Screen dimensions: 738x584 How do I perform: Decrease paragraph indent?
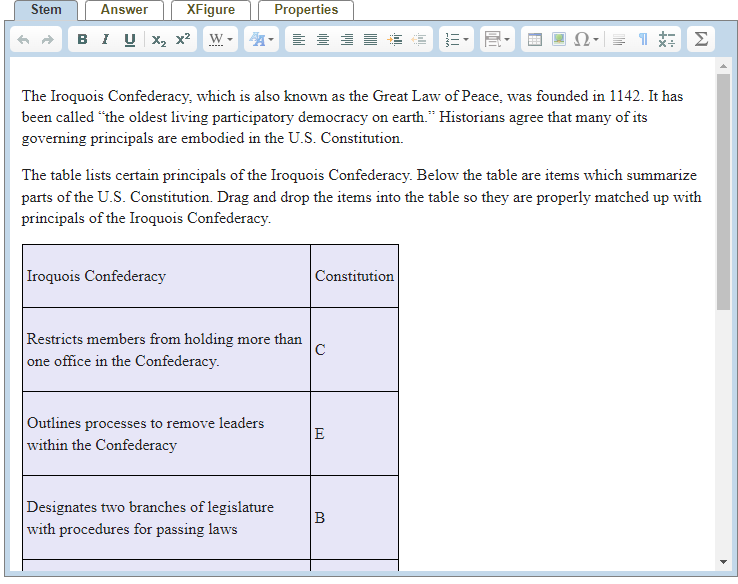pyautogui.click(x=418, y=40)
